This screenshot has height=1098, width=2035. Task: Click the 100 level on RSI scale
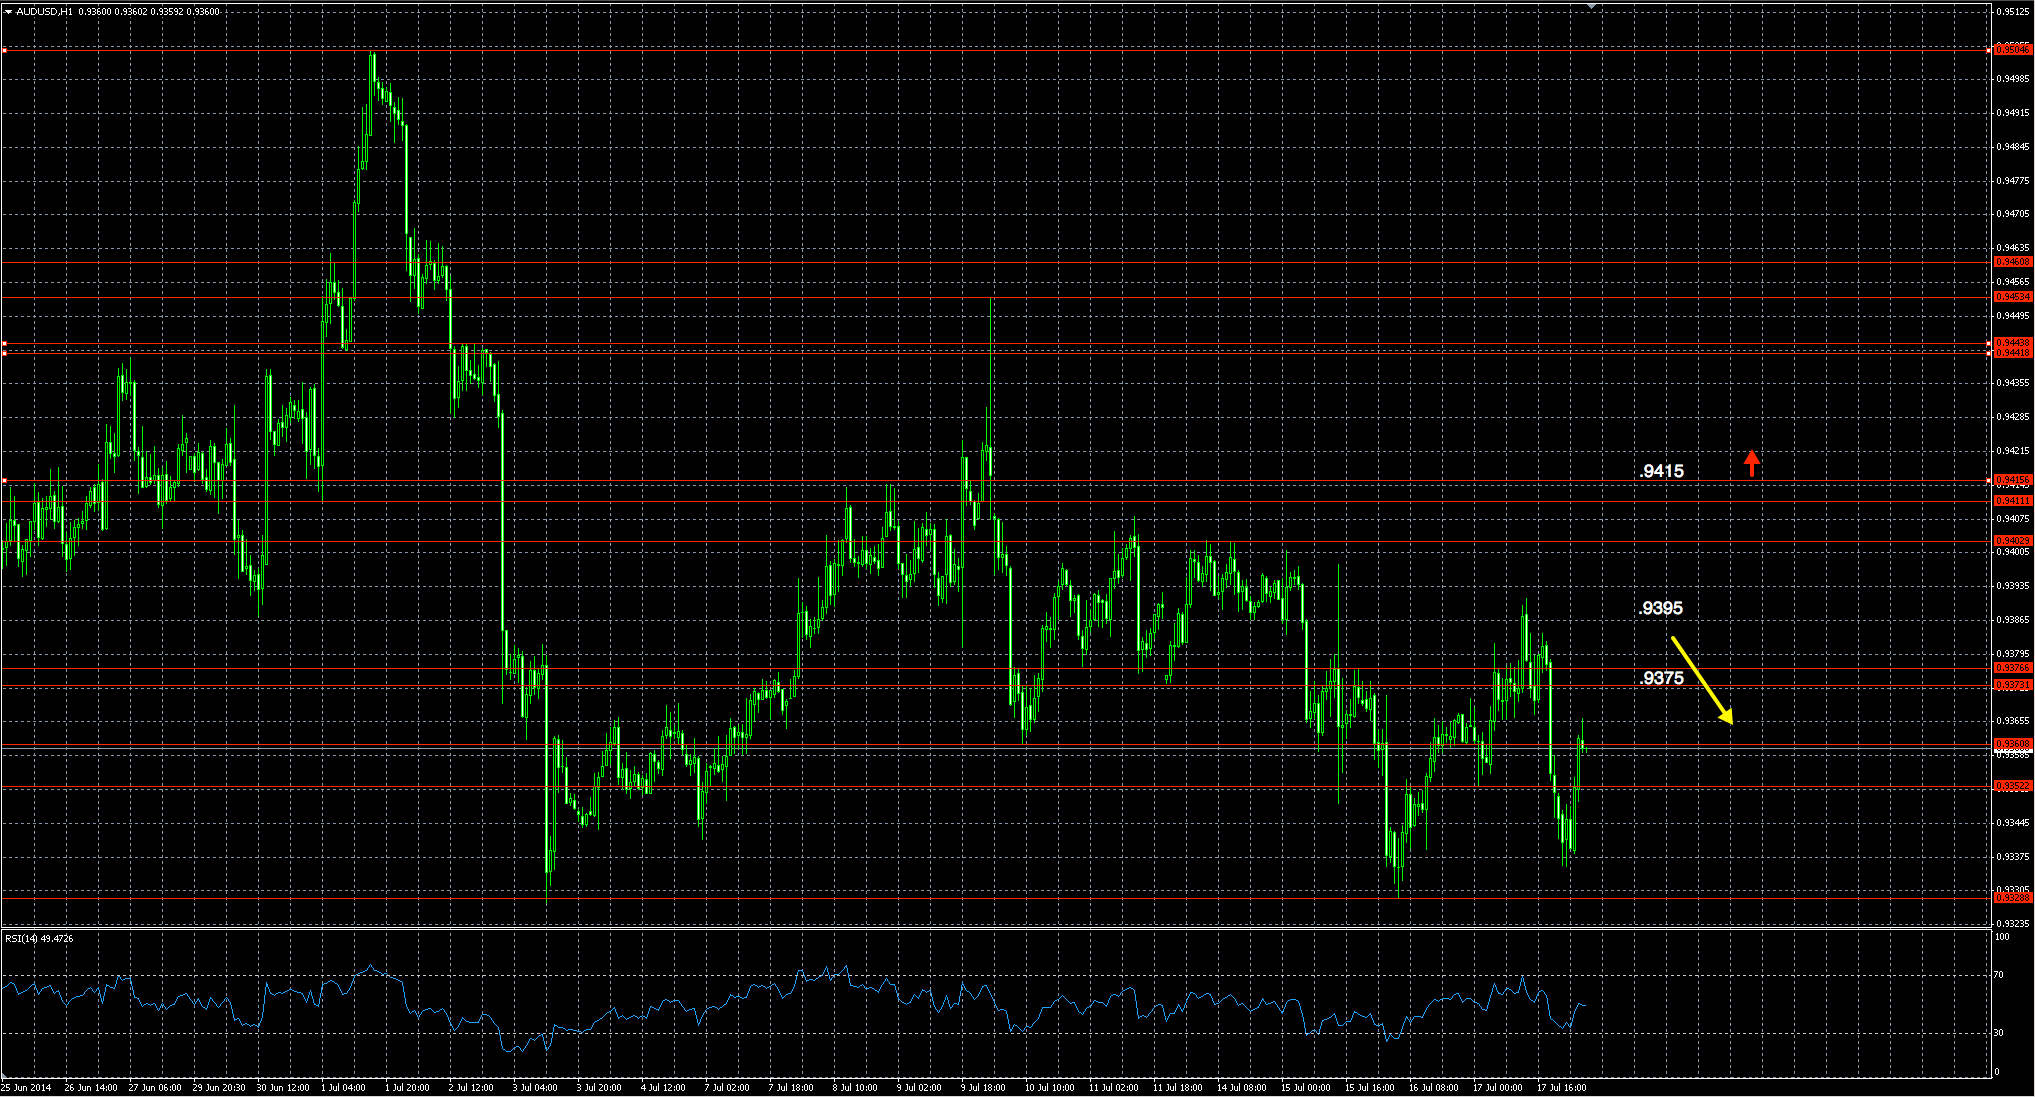tap(2002, 937)
